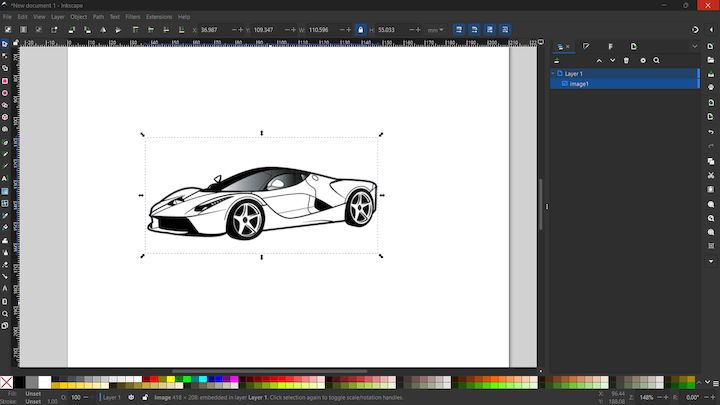Click the opacity O input field
The width and height of the screenshot is (720, 405).
pos(75,397)
